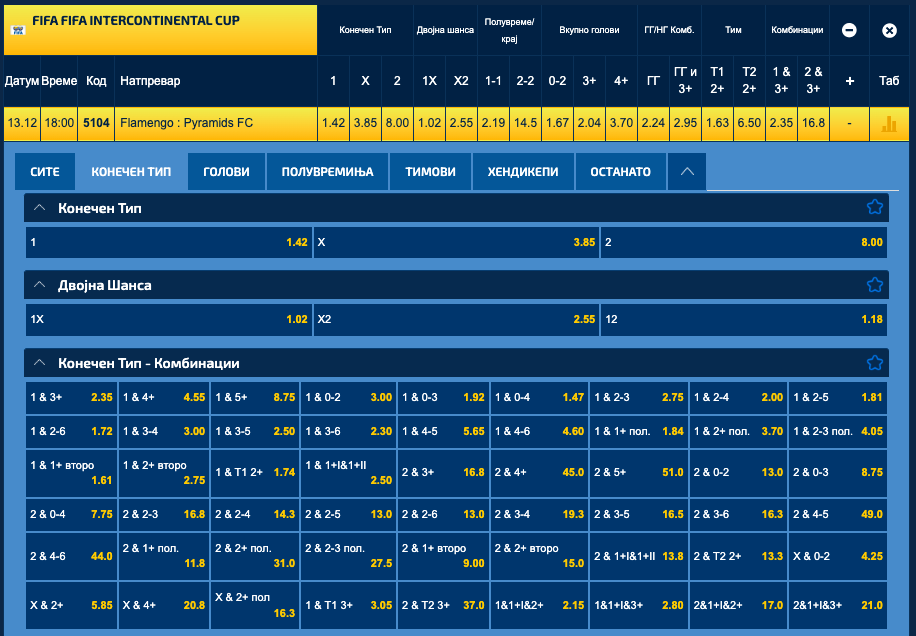Favorite the Двојна Шанса section star
The width and height of the screenshot is (916, 636).
(x=875, y=285)
